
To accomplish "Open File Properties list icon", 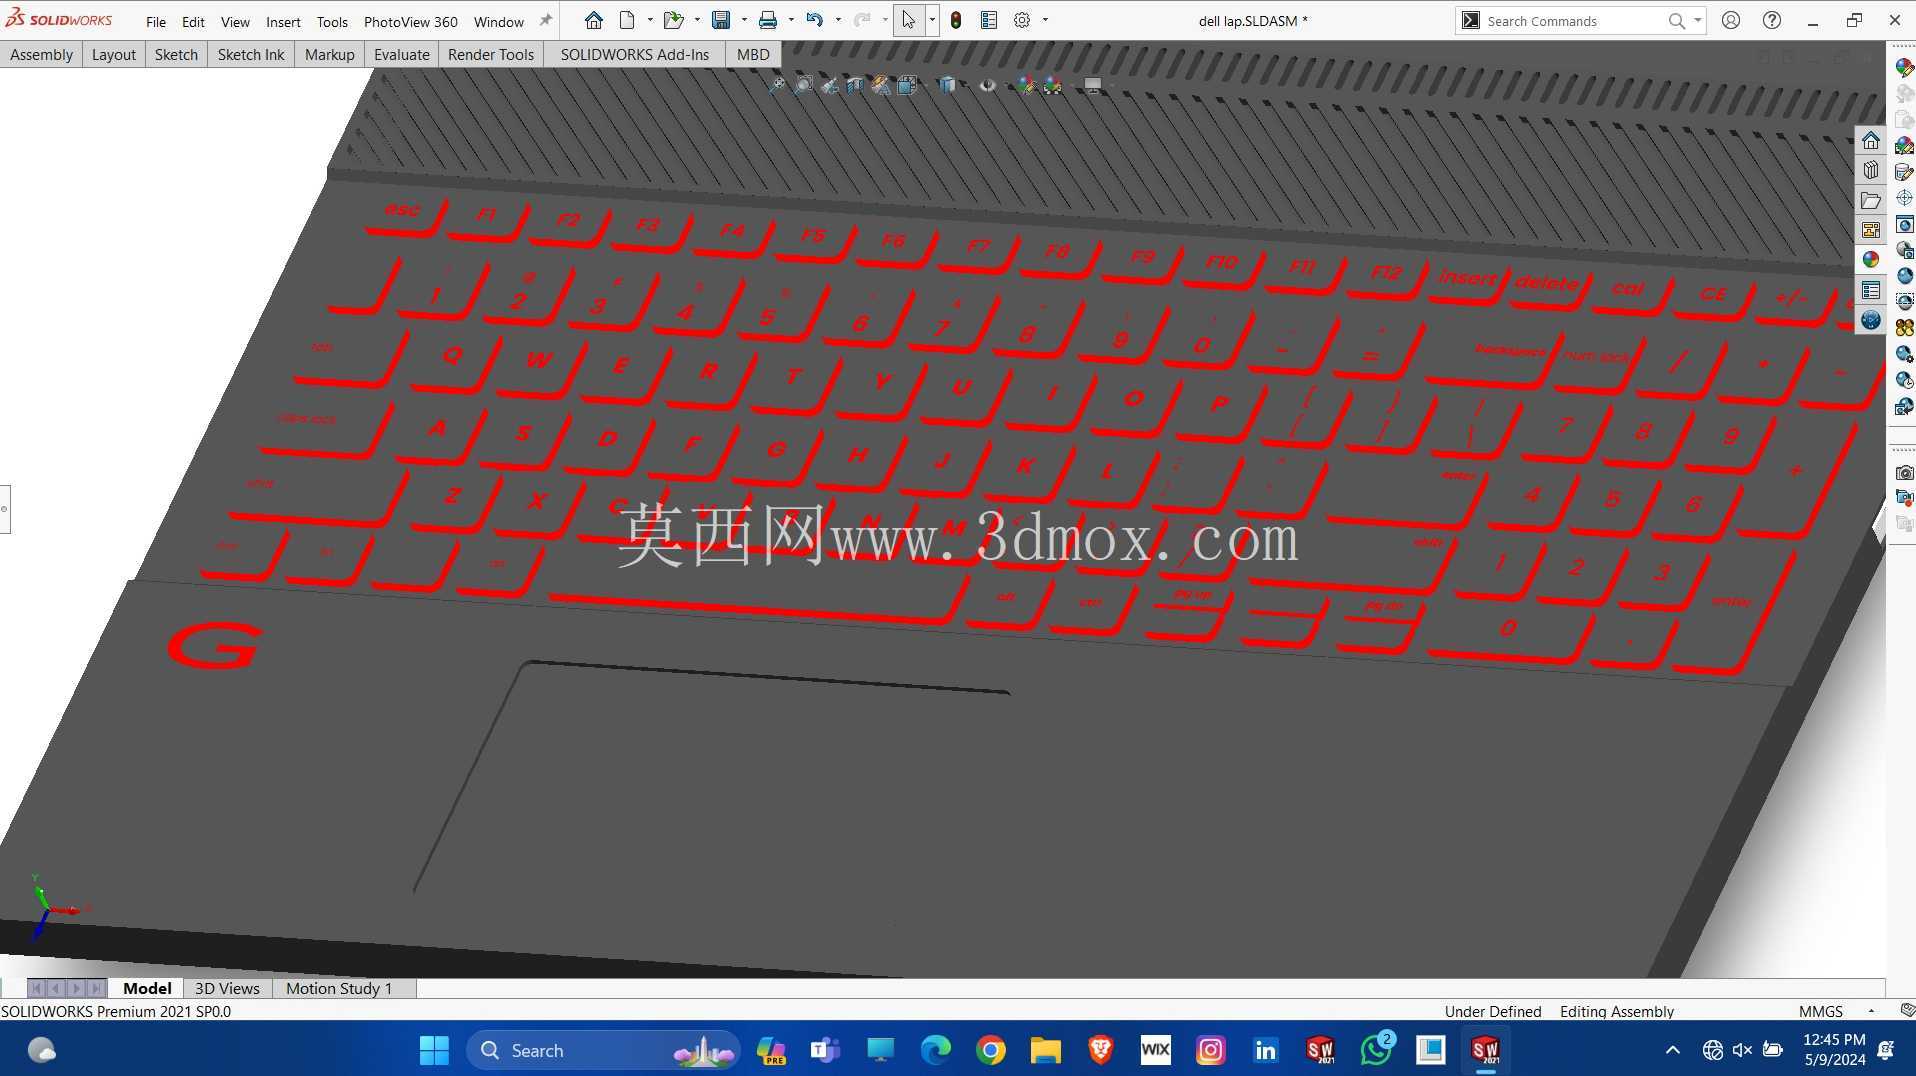I will [x=989, y=20].
